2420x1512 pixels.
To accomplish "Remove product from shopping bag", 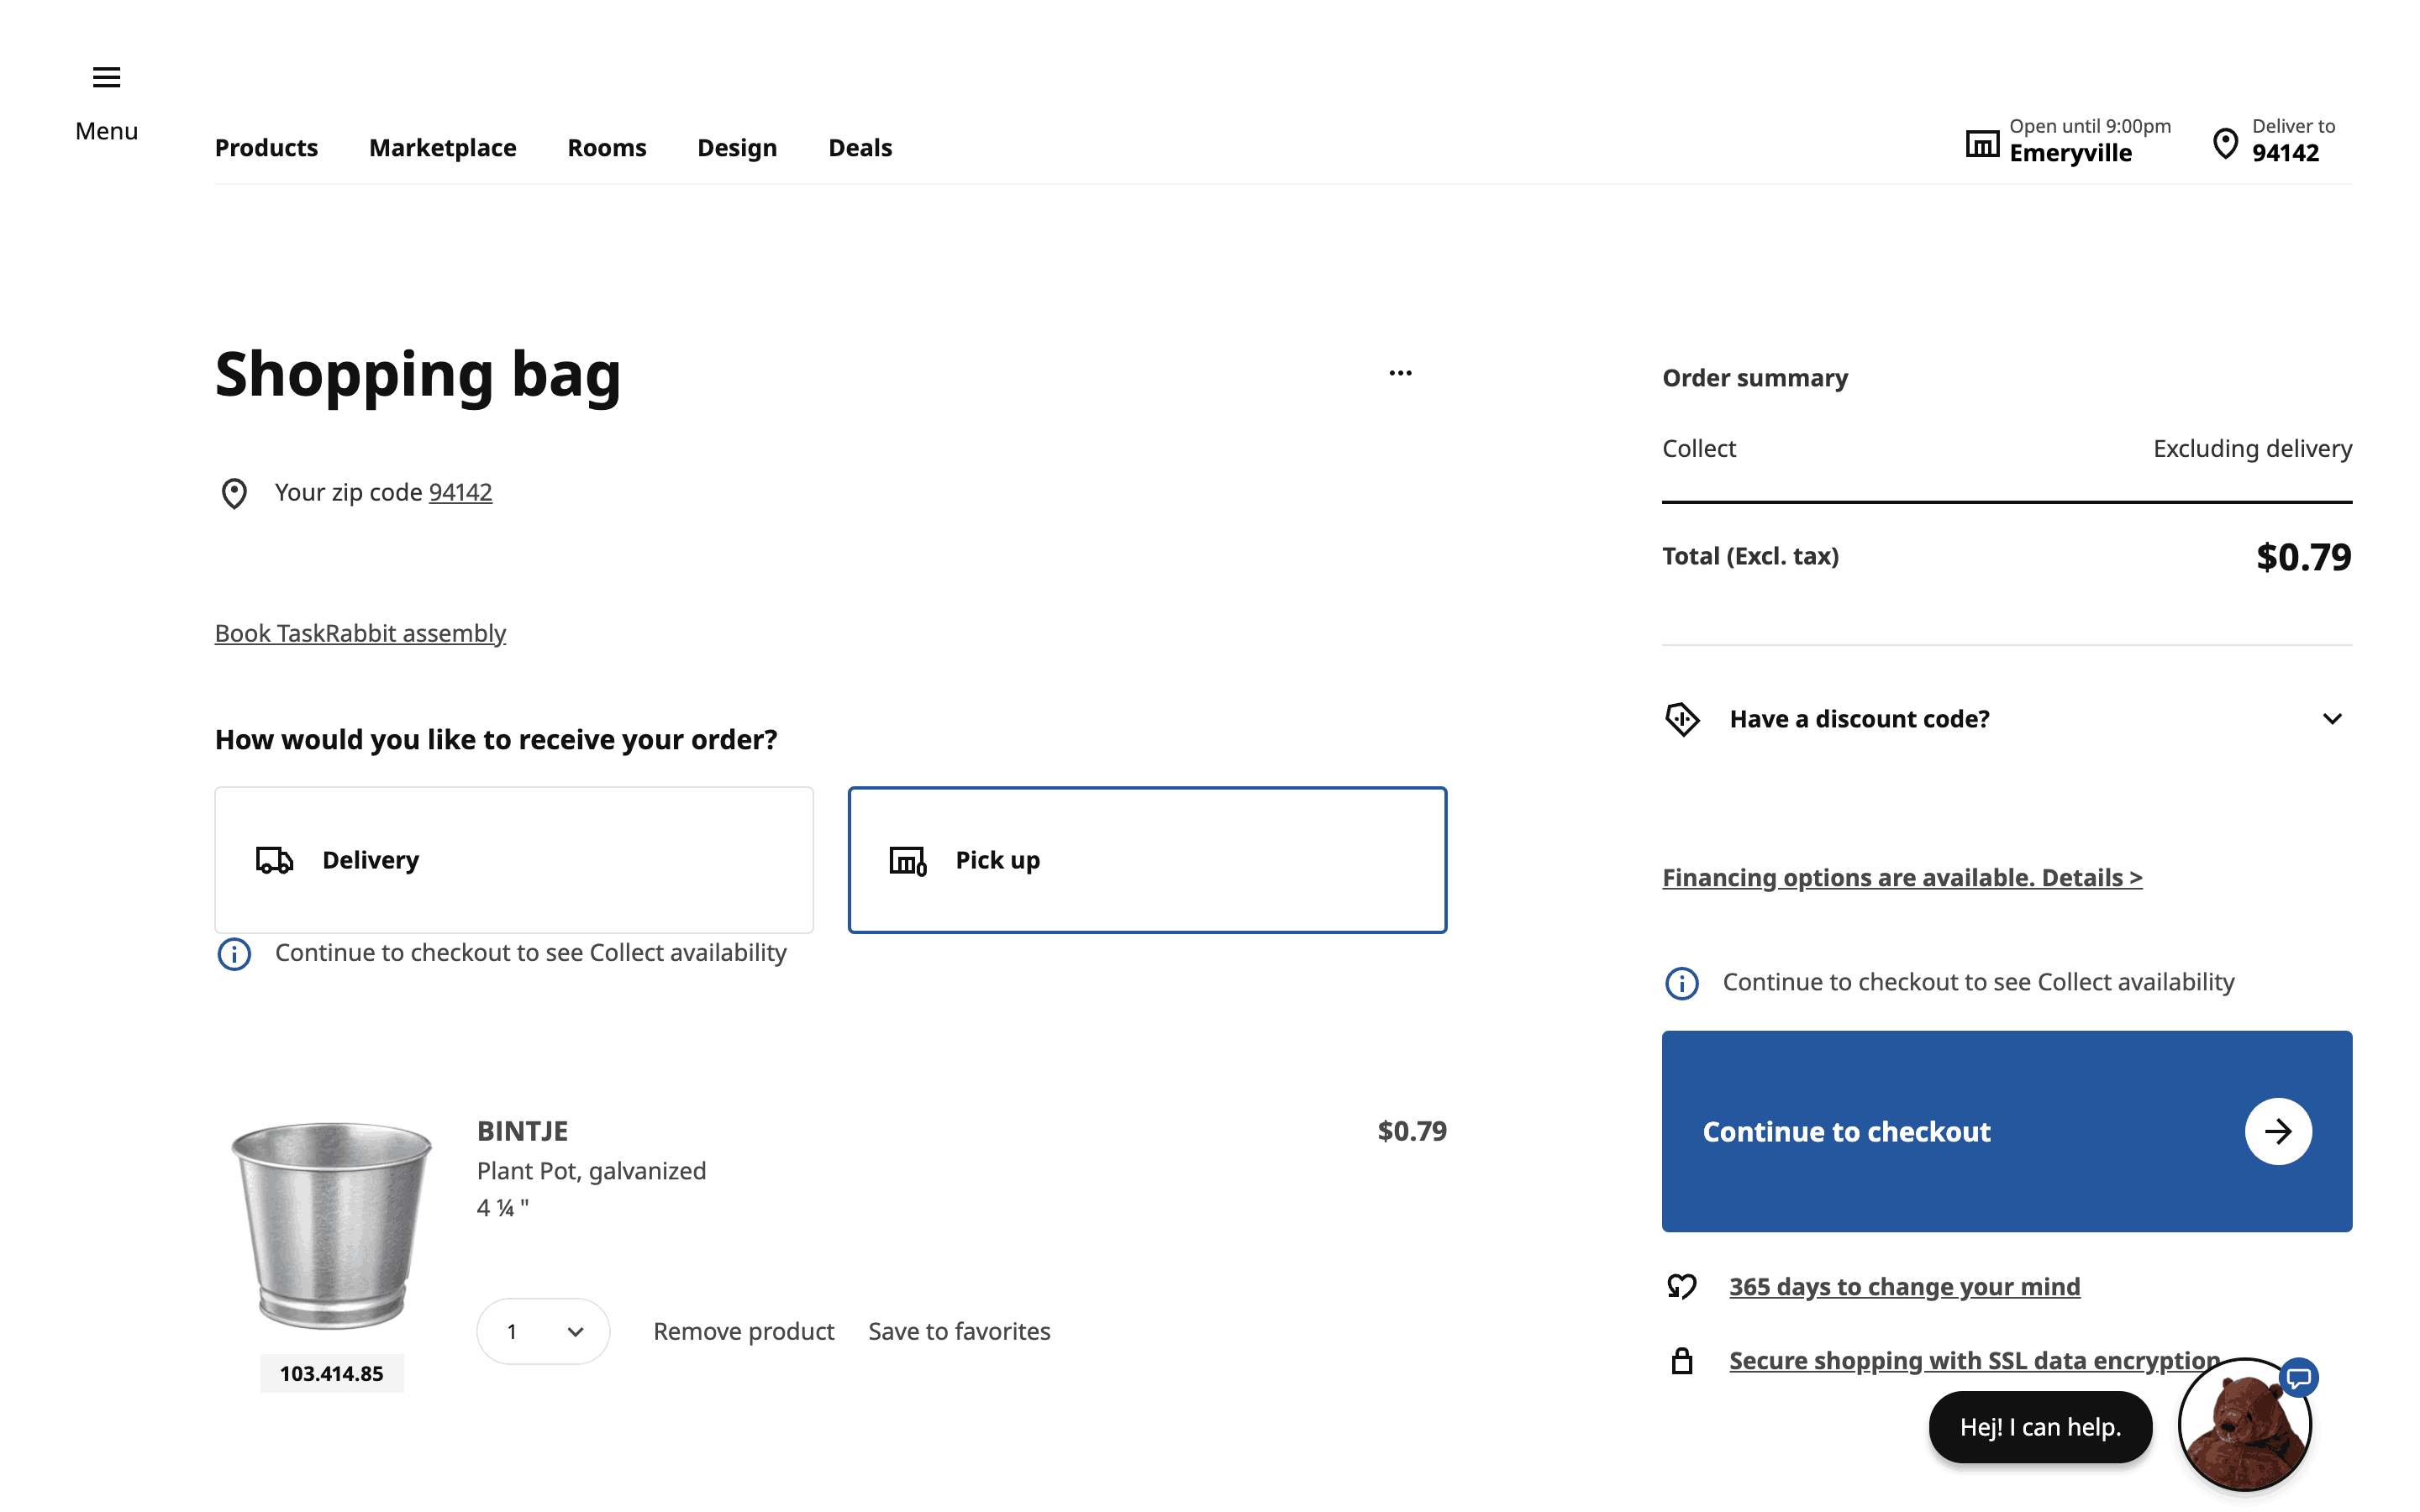I will point(743,1331).
